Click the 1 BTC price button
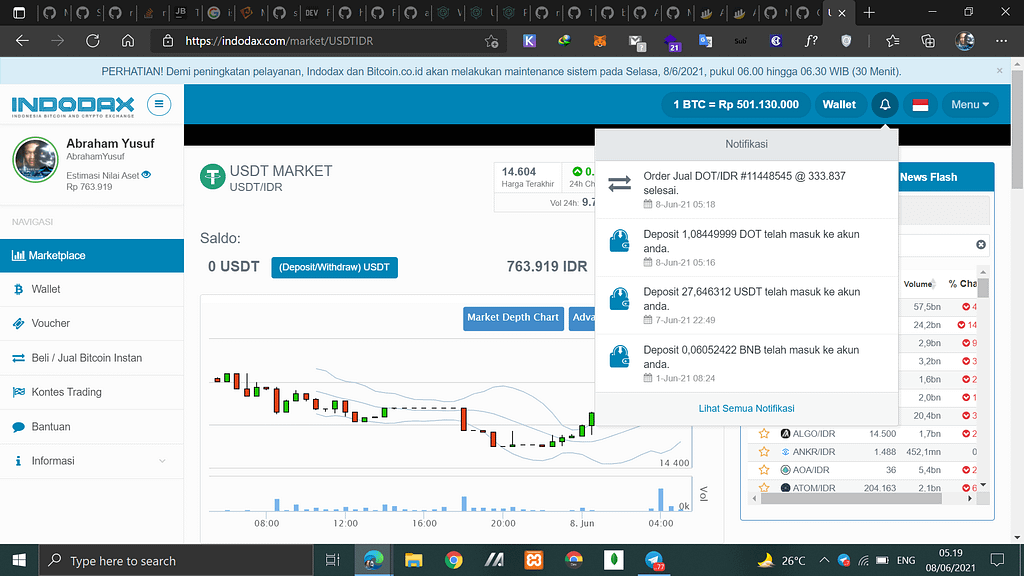Image resolution: width=1024 pixels, height=576 pixels. (736, 104)
